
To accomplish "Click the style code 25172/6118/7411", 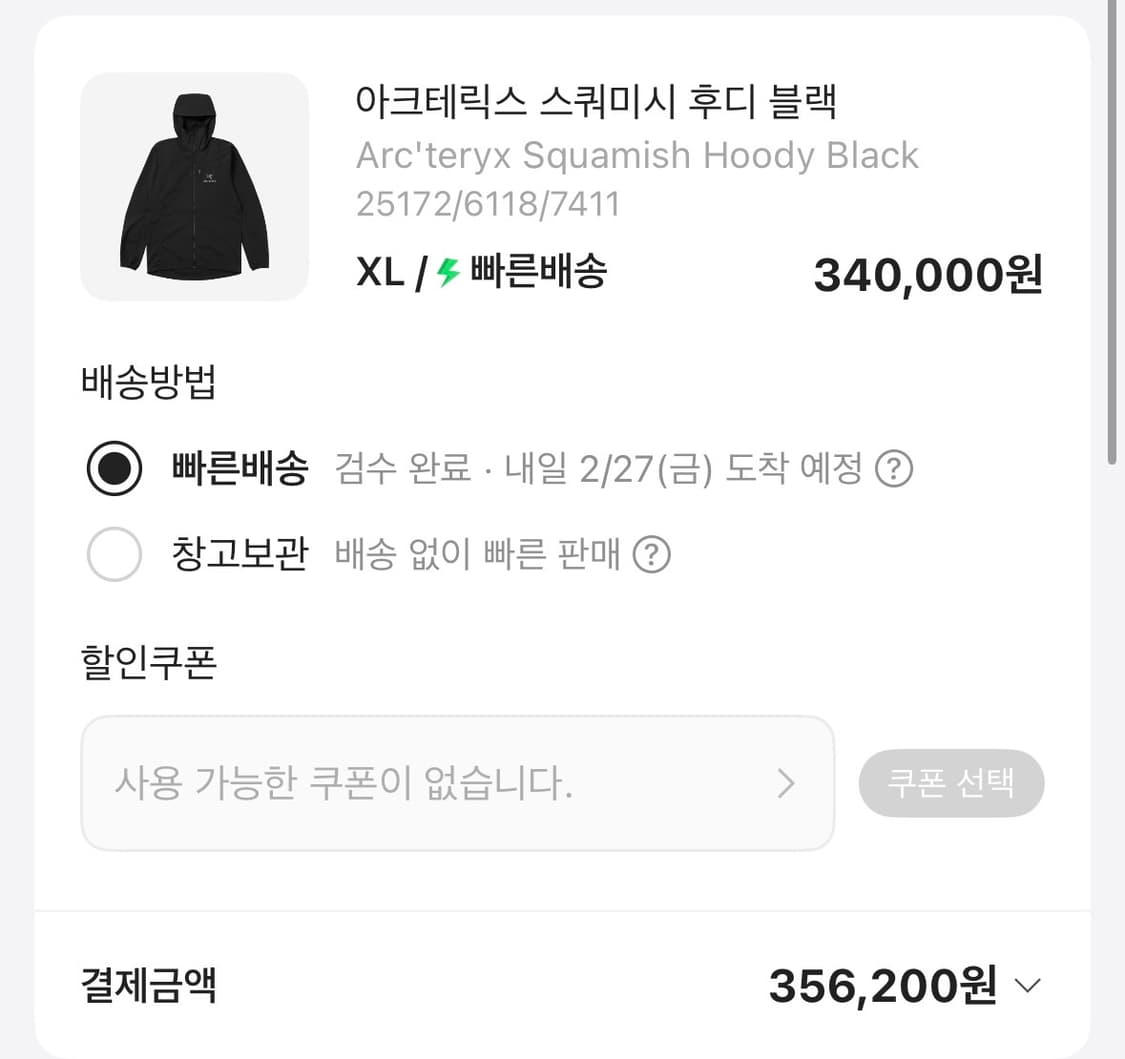I will point(487,203).
